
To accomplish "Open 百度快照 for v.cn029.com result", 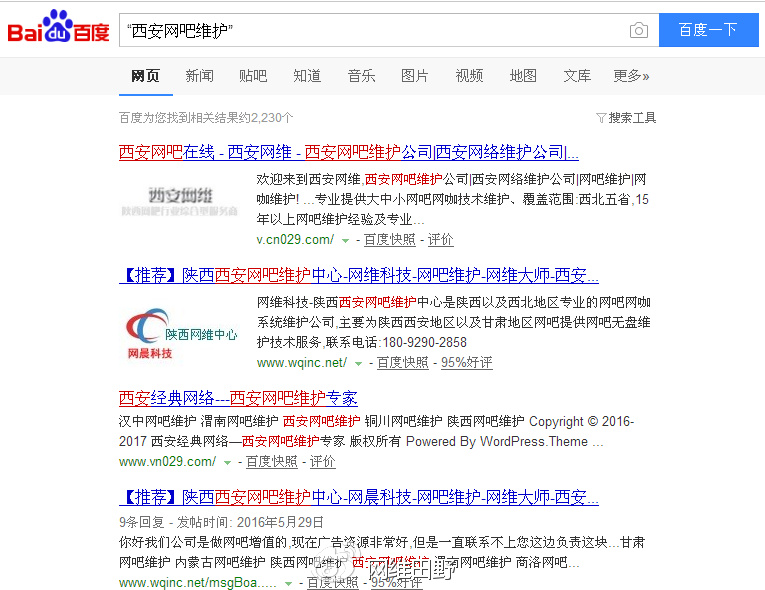I will pos(390,240).
